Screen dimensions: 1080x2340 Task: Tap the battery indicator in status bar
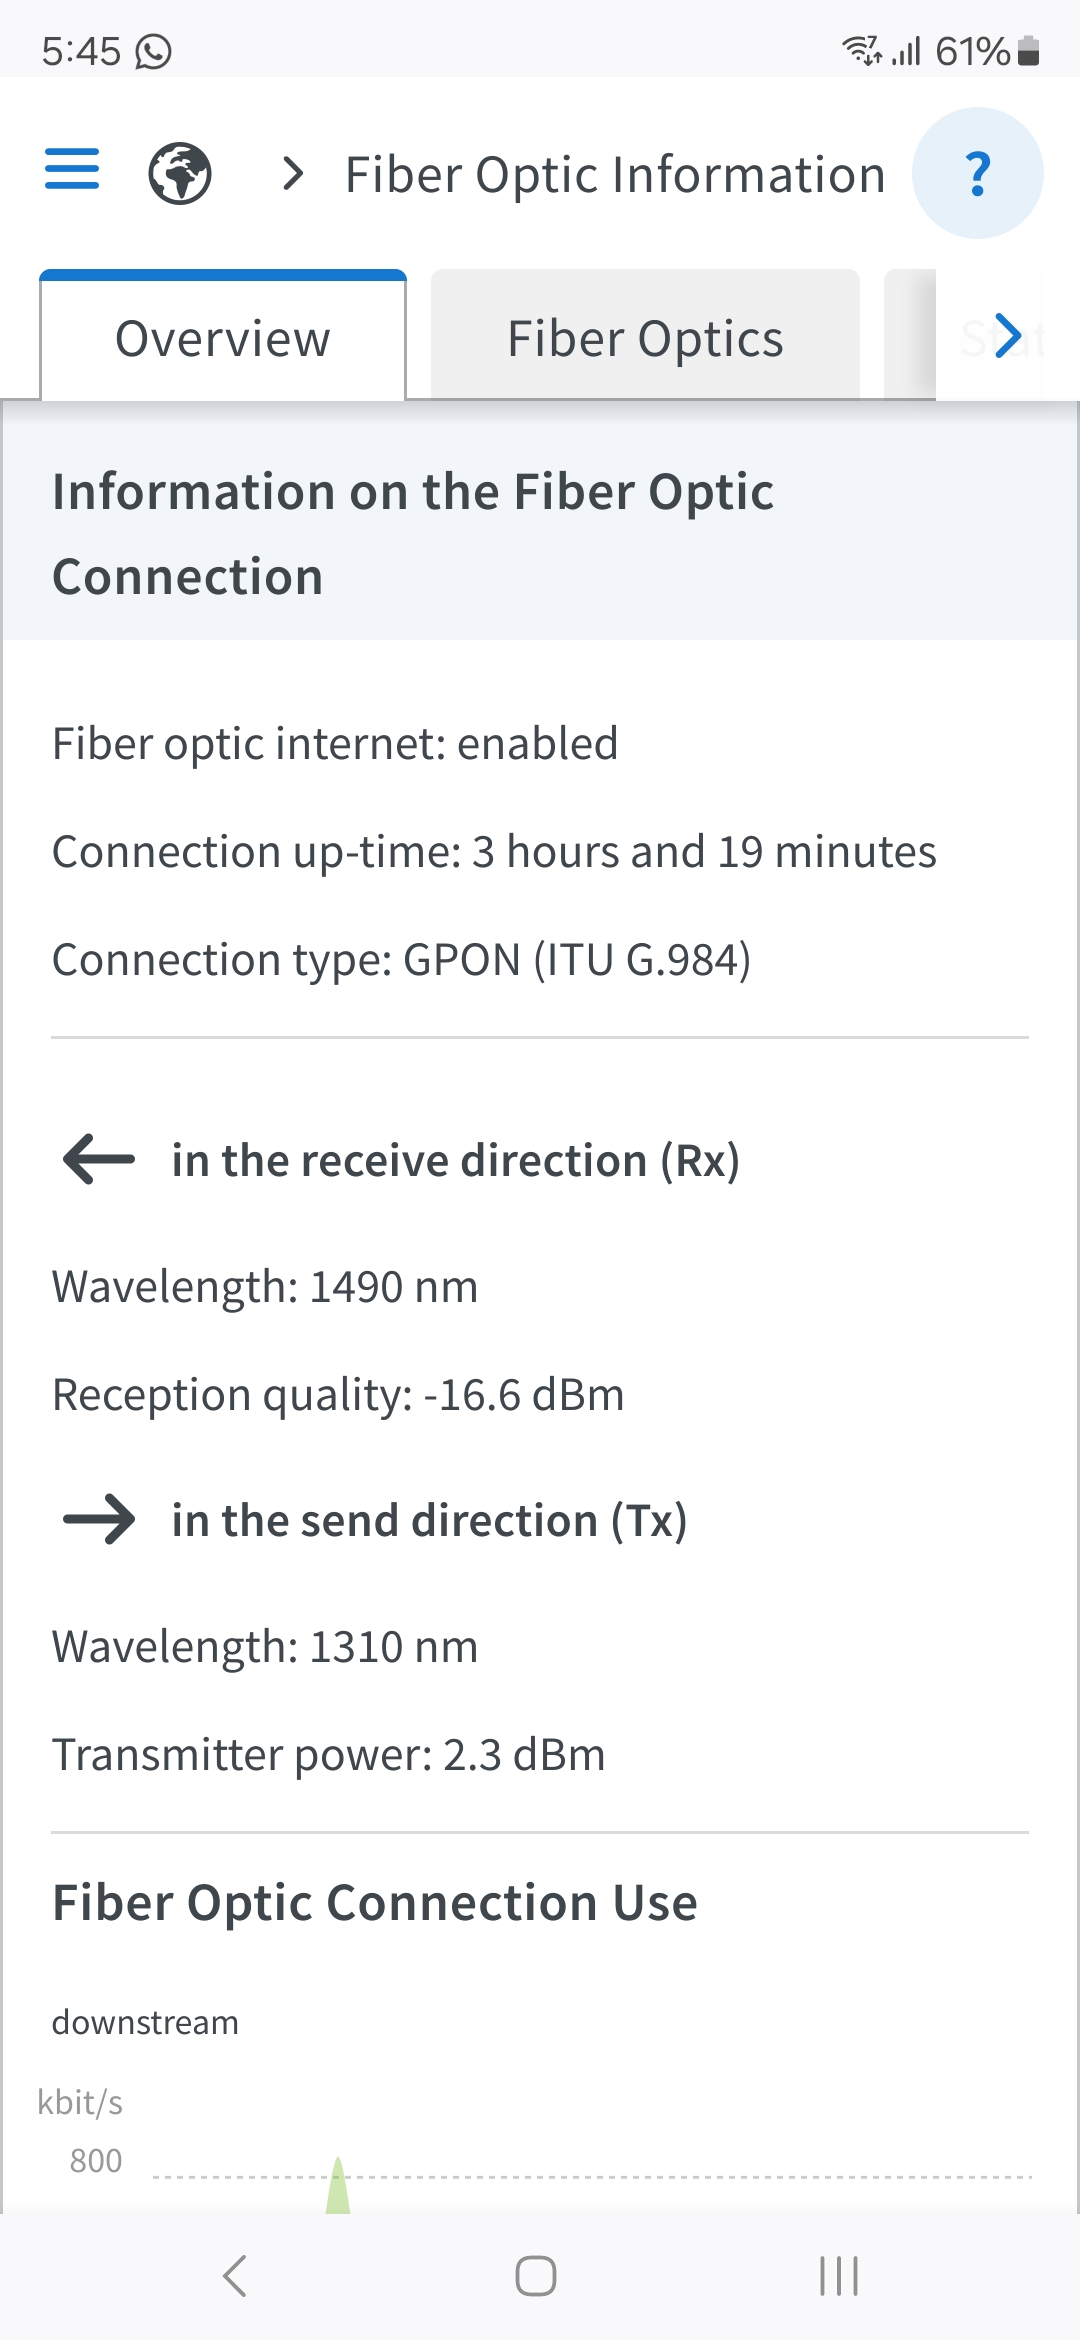pos(1028,51)
